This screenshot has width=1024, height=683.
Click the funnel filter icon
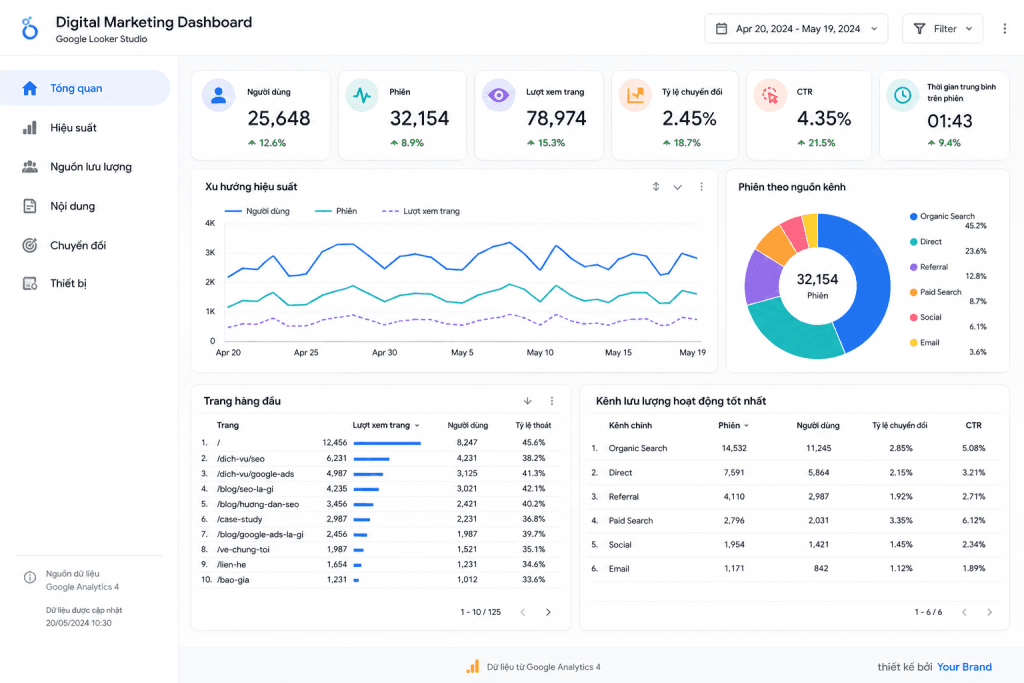(919, 29)
